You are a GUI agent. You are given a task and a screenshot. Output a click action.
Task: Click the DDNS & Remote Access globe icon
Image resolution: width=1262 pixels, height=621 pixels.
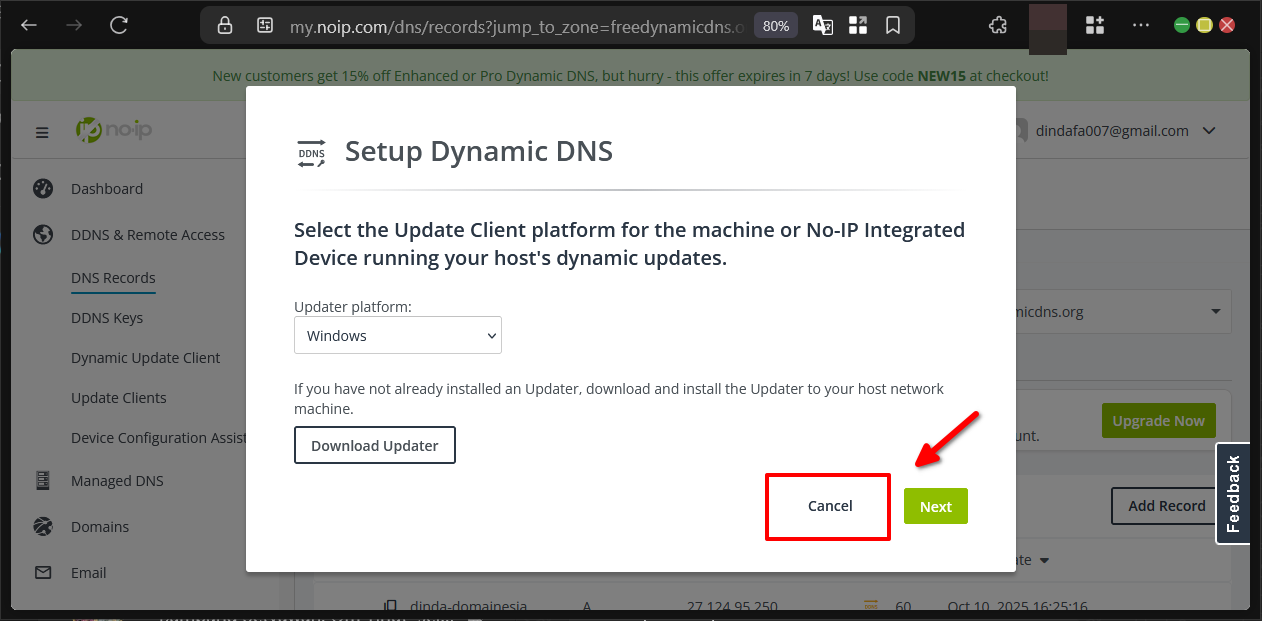point(43,234)
